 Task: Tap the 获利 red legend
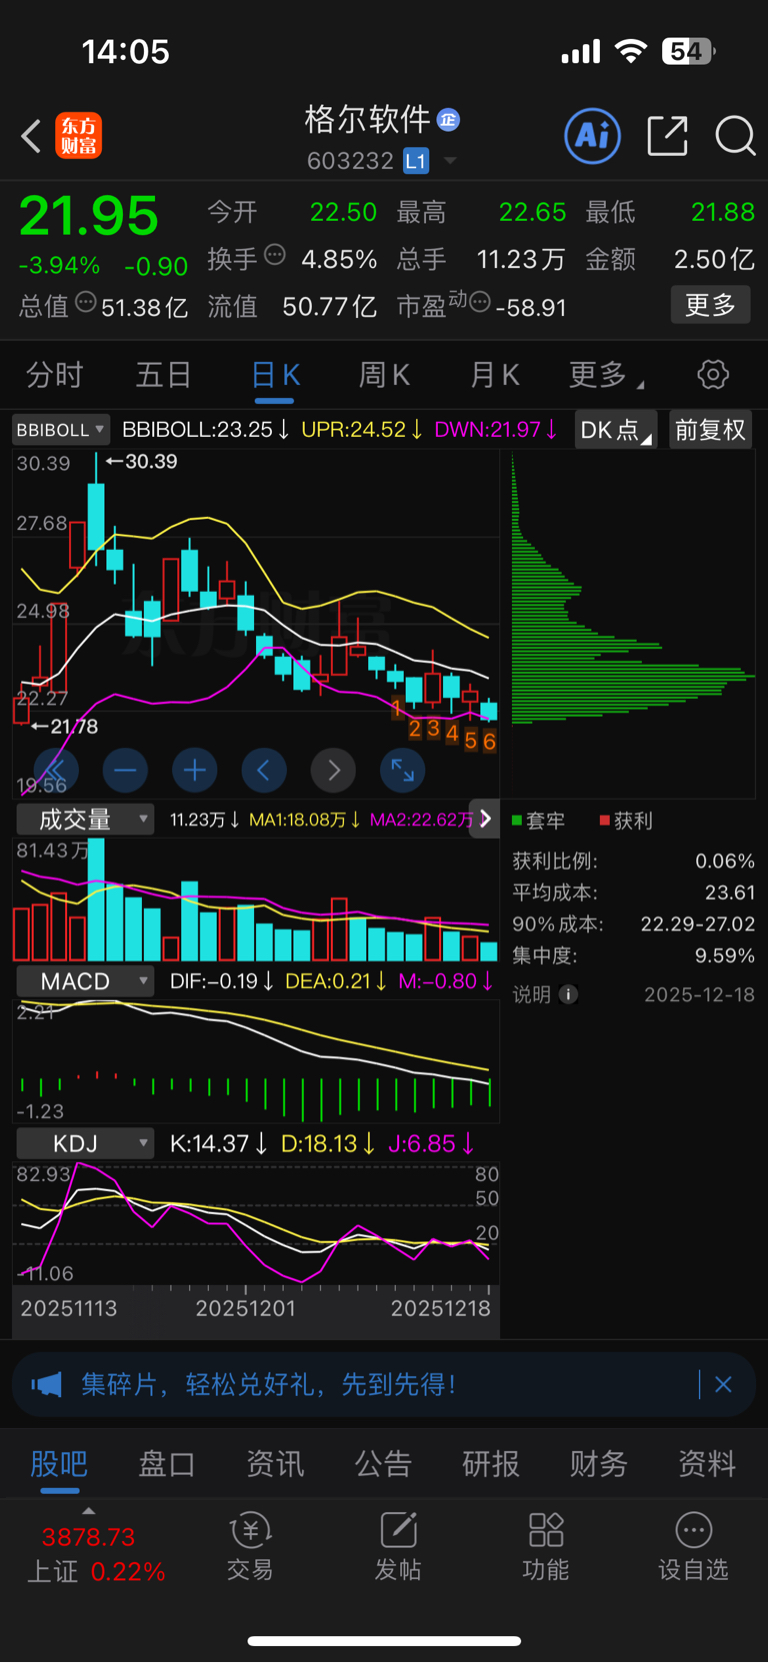click(x=626, y=820)
